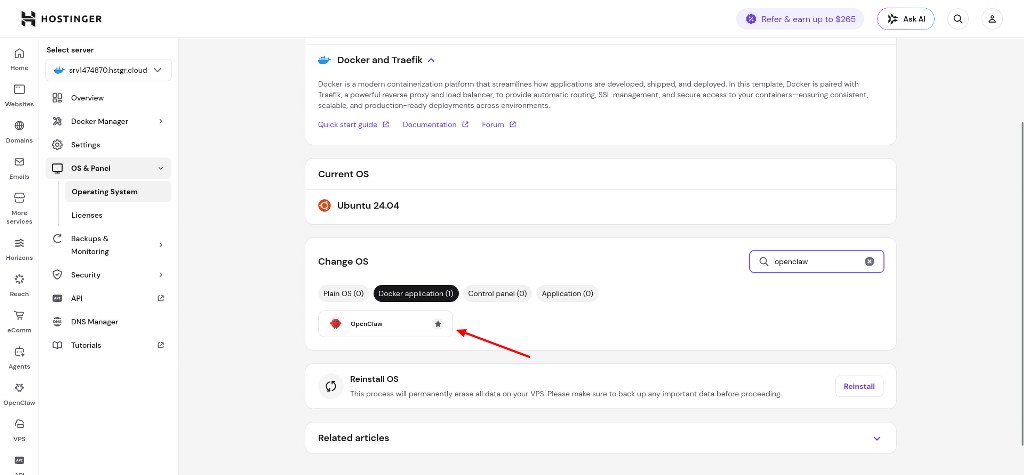Click the Ubuntu logo in Current OS
This screenshot has height=475, width=1024.
pos(324,206)
